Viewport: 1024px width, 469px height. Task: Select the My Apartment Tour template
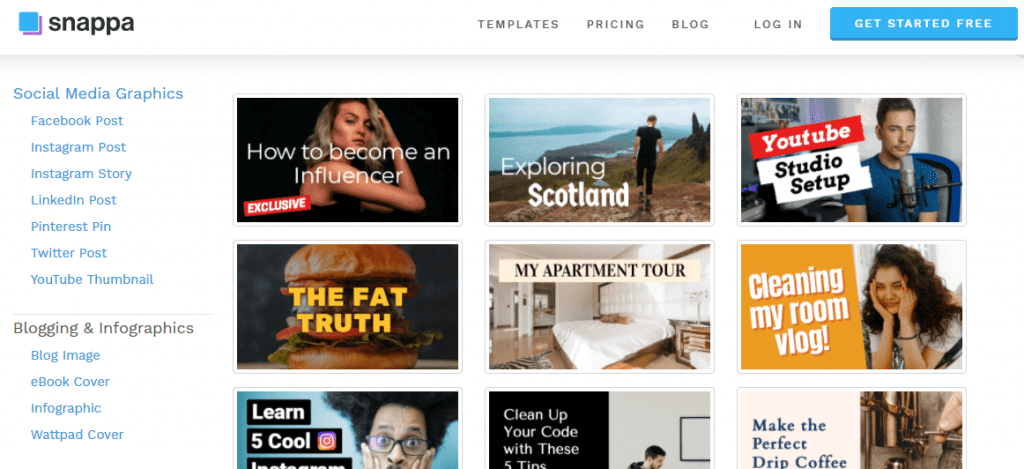[x=600, y=307]
